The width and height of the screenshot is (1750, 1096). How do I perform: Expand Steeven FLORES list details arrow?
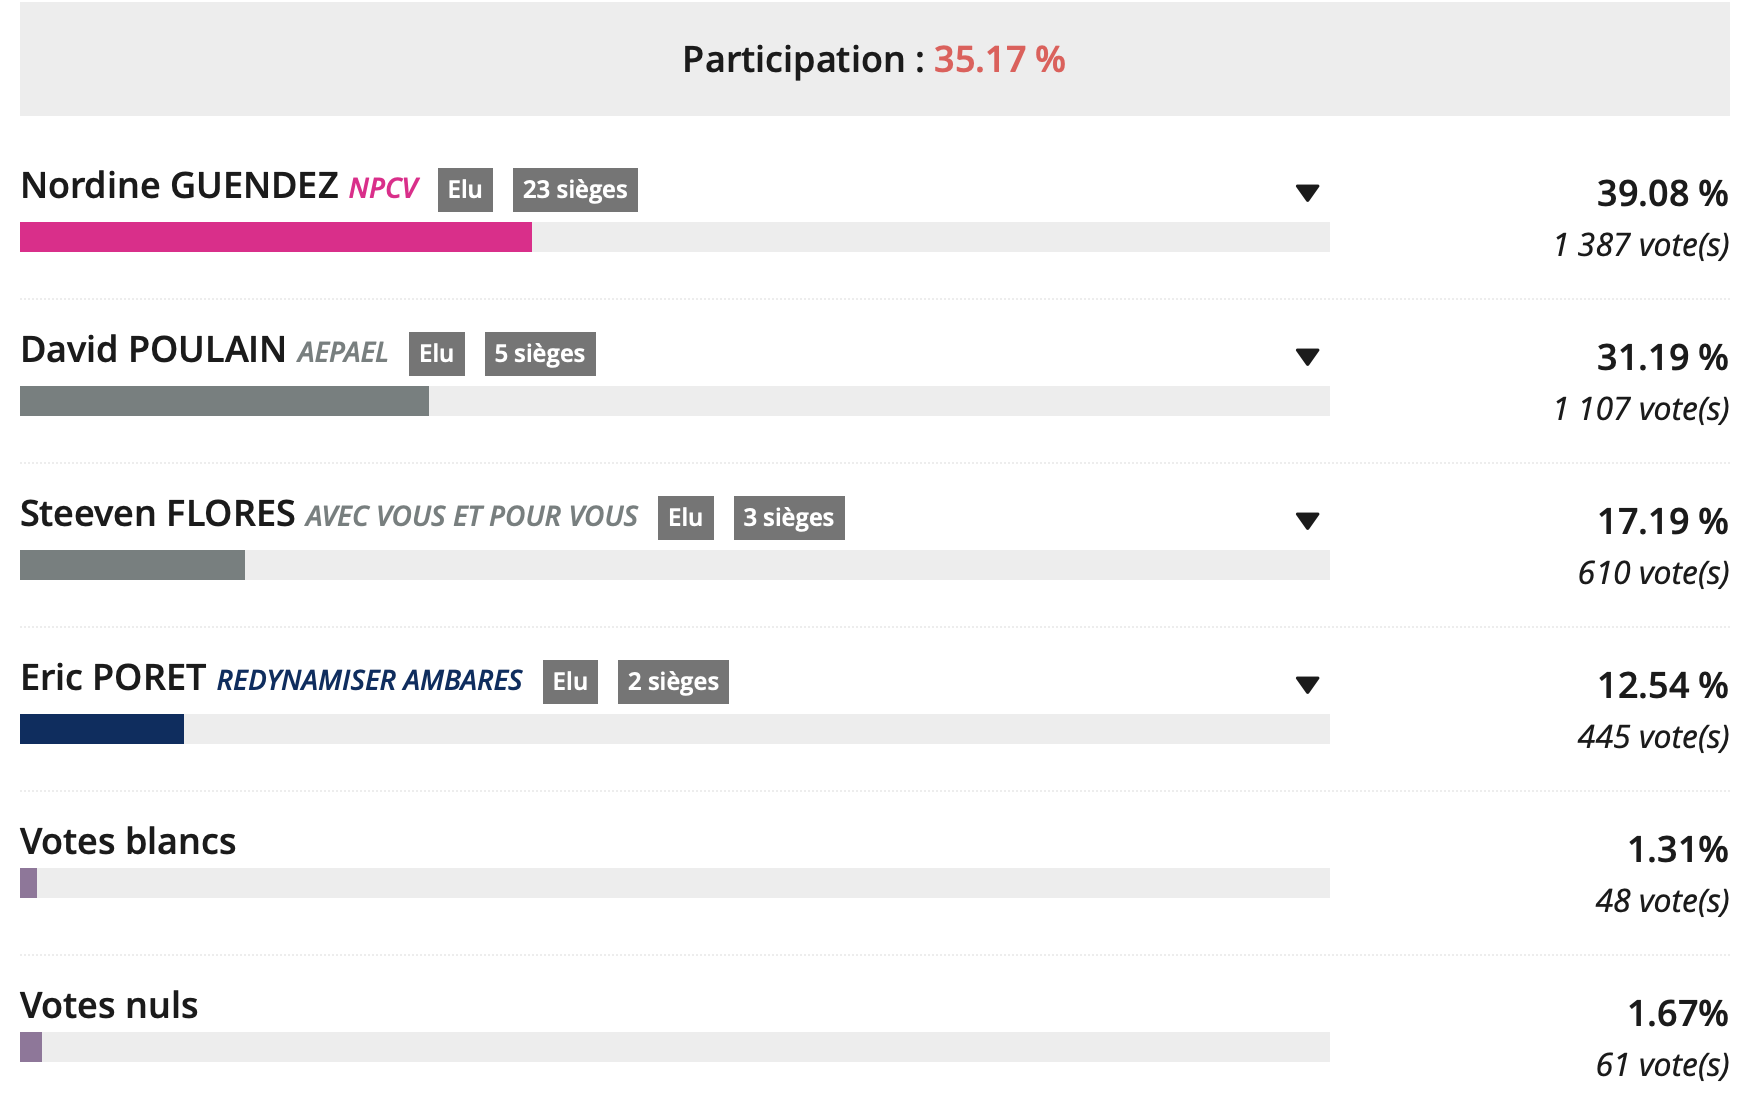1307,521
